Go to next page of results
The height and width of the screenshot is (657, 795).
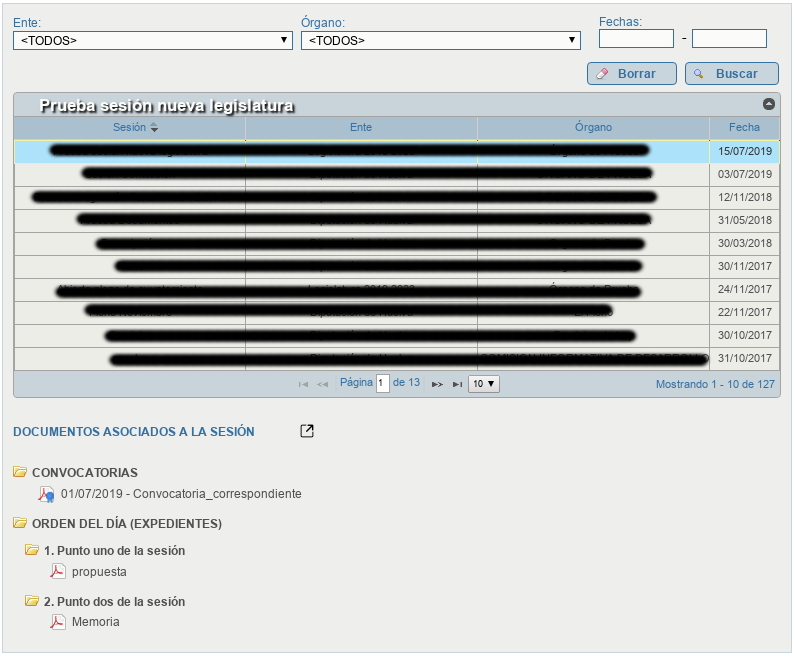click(437, 384)
